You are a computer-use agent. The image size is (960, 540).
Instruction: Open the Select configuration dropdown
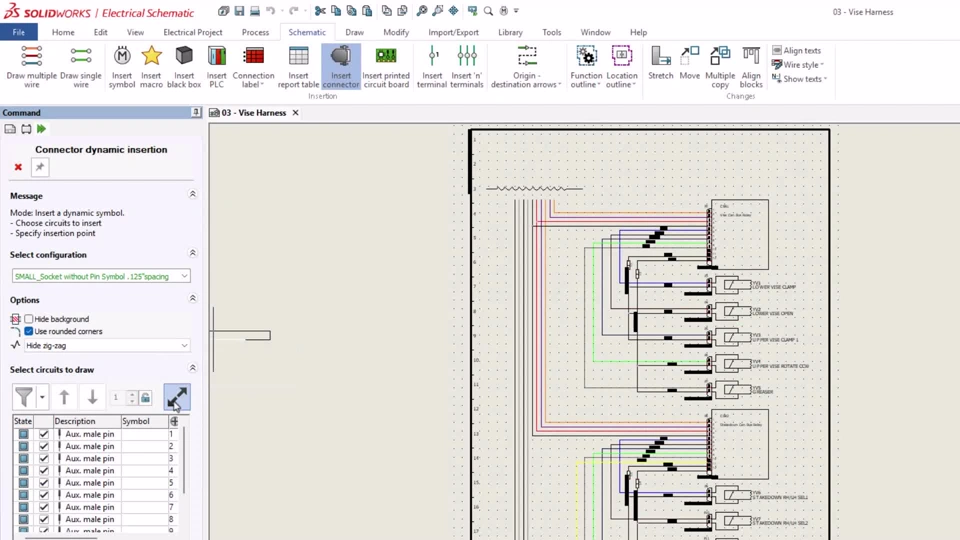click(x=101, y=276)
